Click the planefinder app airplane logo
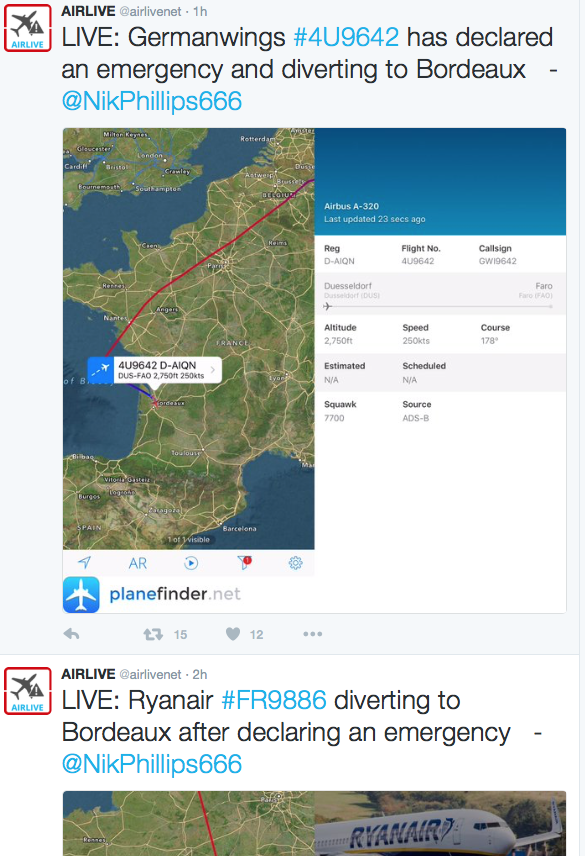The image size is (585, 856). [x=81, y=595]
